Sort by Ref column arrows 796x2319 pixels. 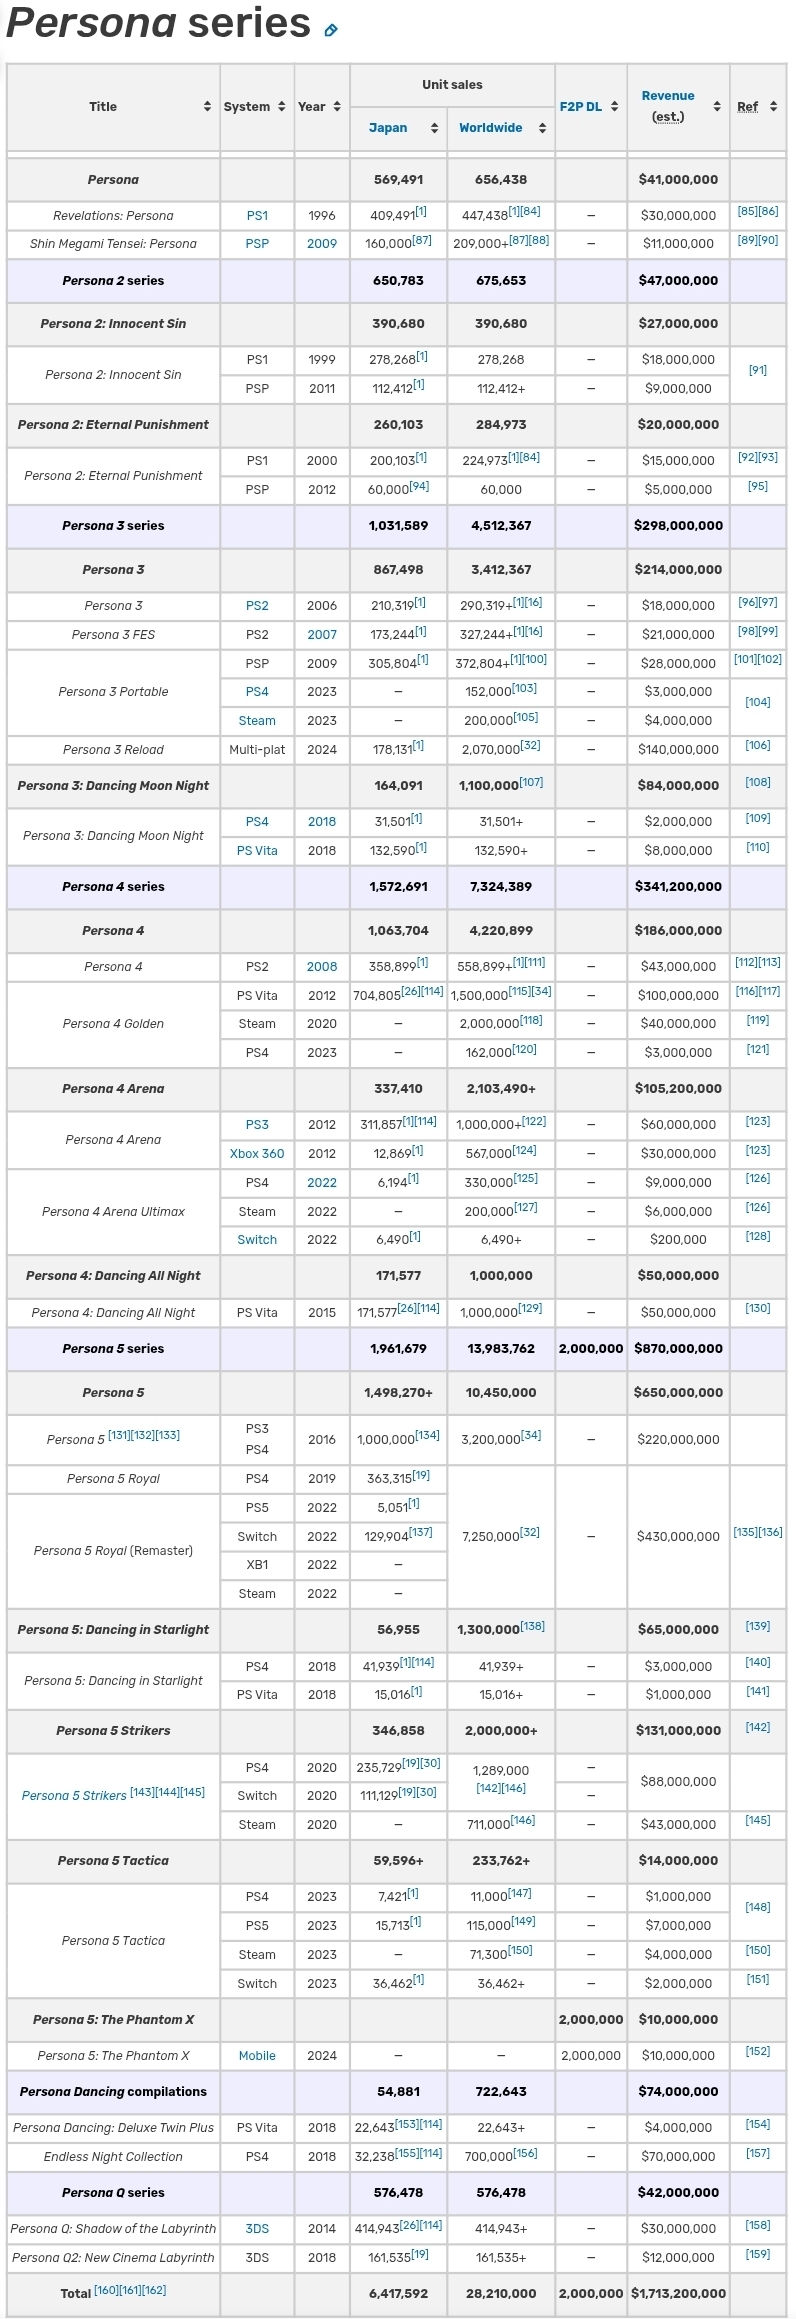point(773,107)
